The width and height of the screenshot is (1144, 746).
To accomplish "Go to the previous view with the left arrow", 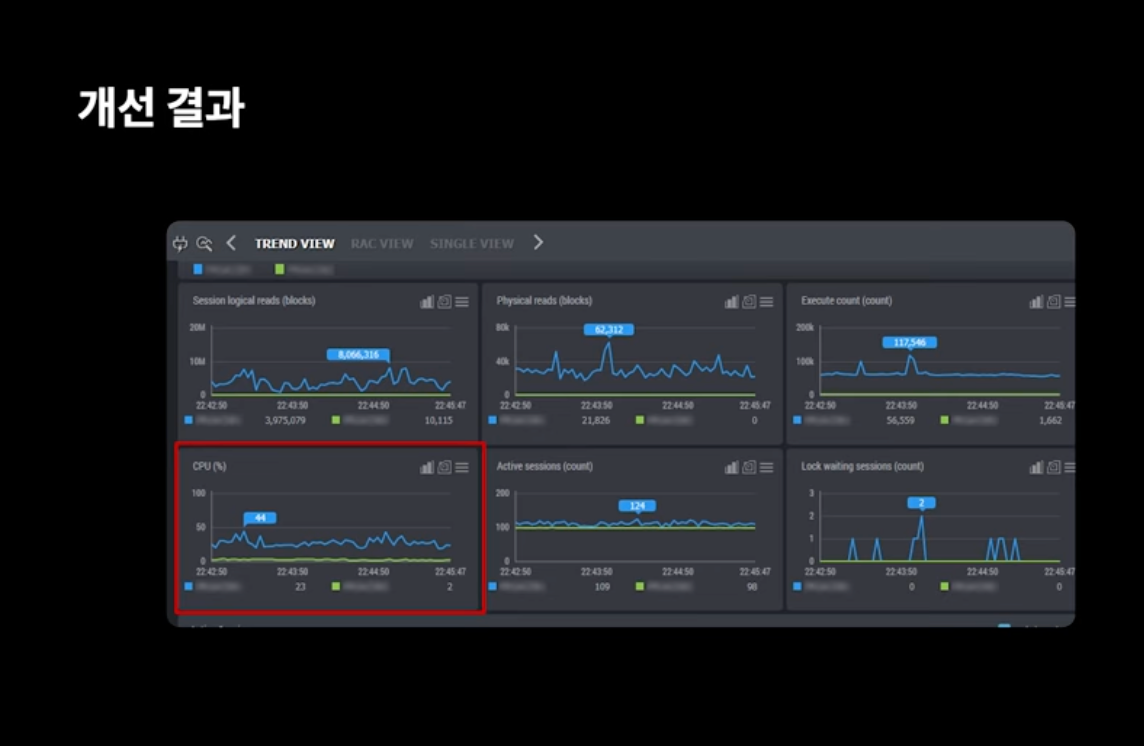I will (231, 243).
